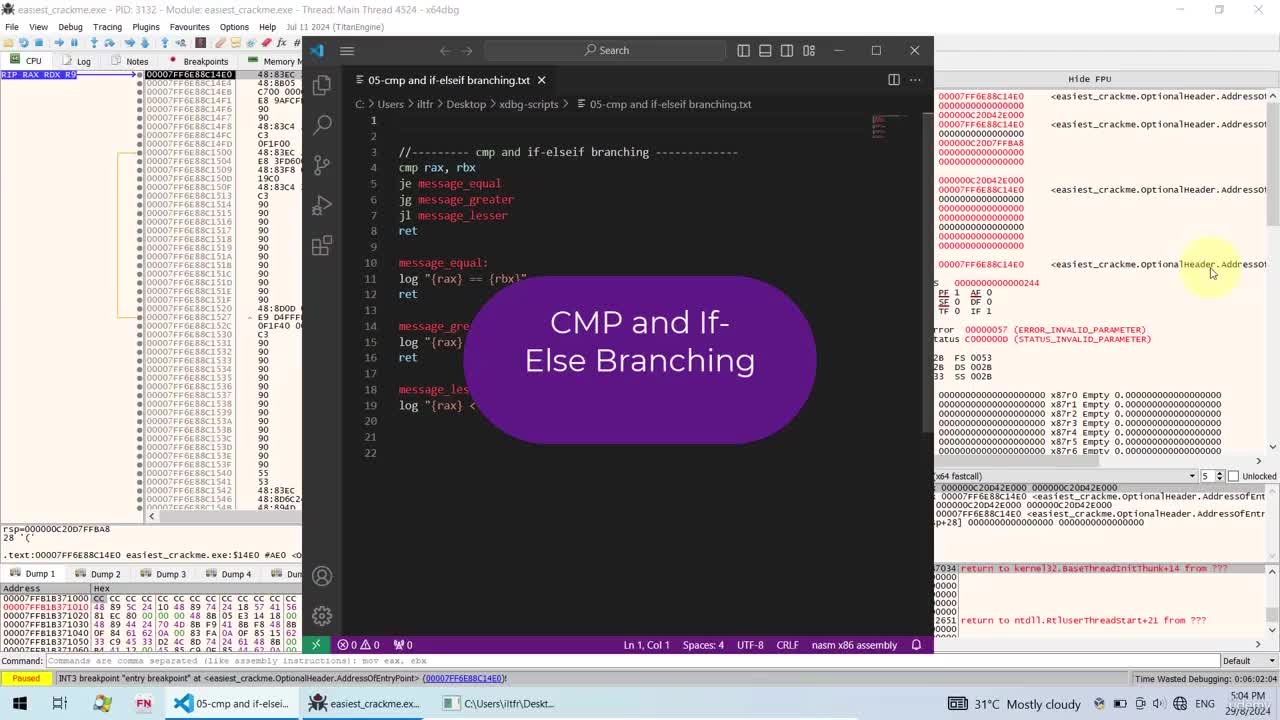Screen dimensions: 1280x720
Task: Open the Manage gear menu
Action: 322,616
